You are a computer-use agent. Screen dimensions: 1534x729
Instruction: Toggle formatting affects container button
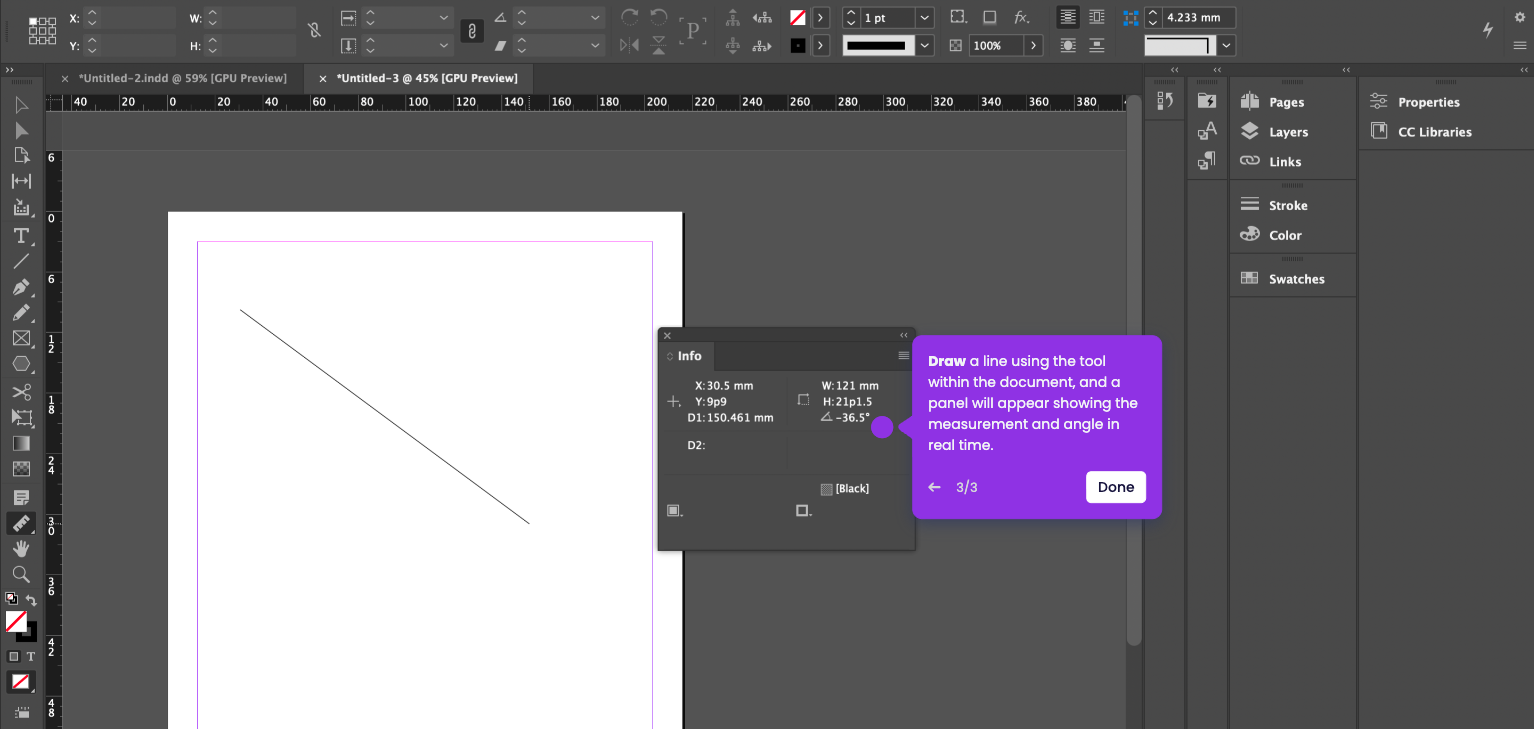(14, 656)
